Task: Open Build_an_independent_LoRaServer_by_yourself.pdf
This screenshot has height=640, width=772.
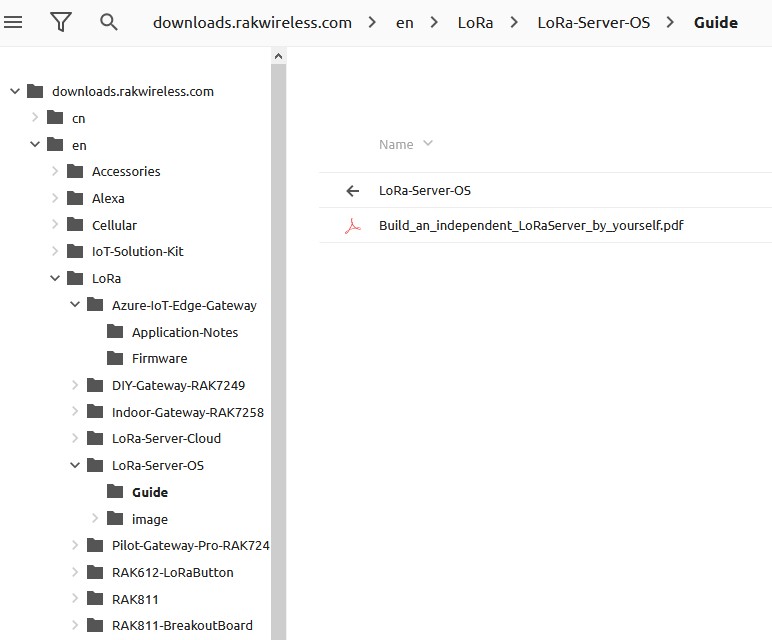Action: (531, 225)
